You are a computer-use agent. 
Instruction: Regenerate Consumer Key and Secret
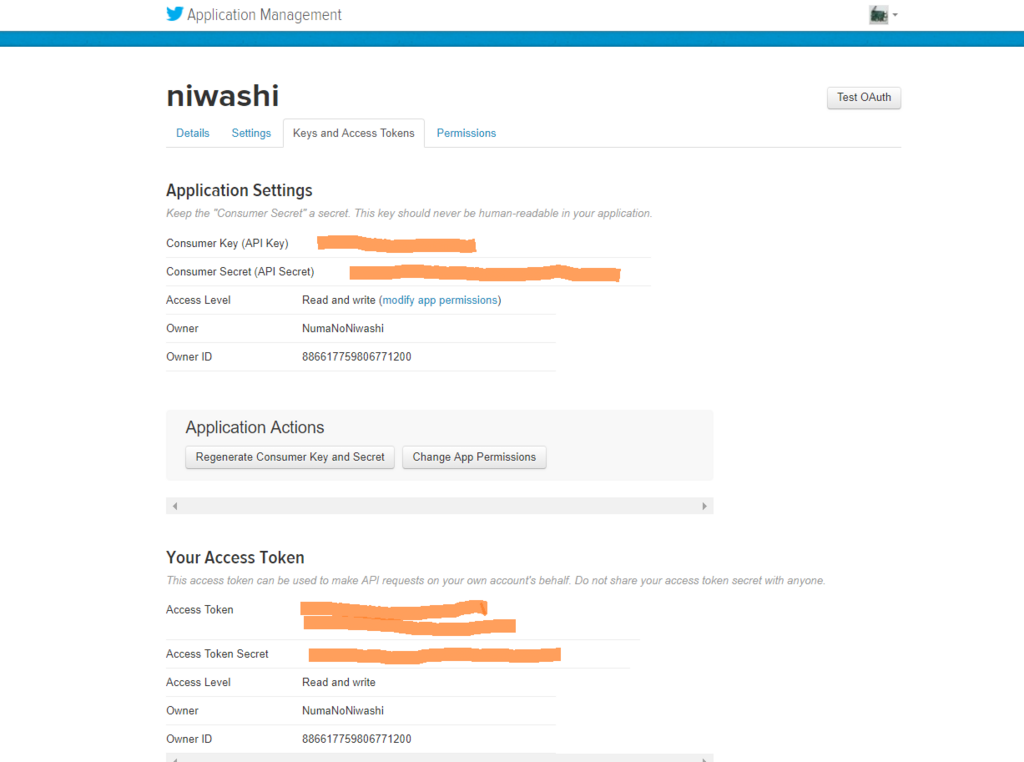290,457
